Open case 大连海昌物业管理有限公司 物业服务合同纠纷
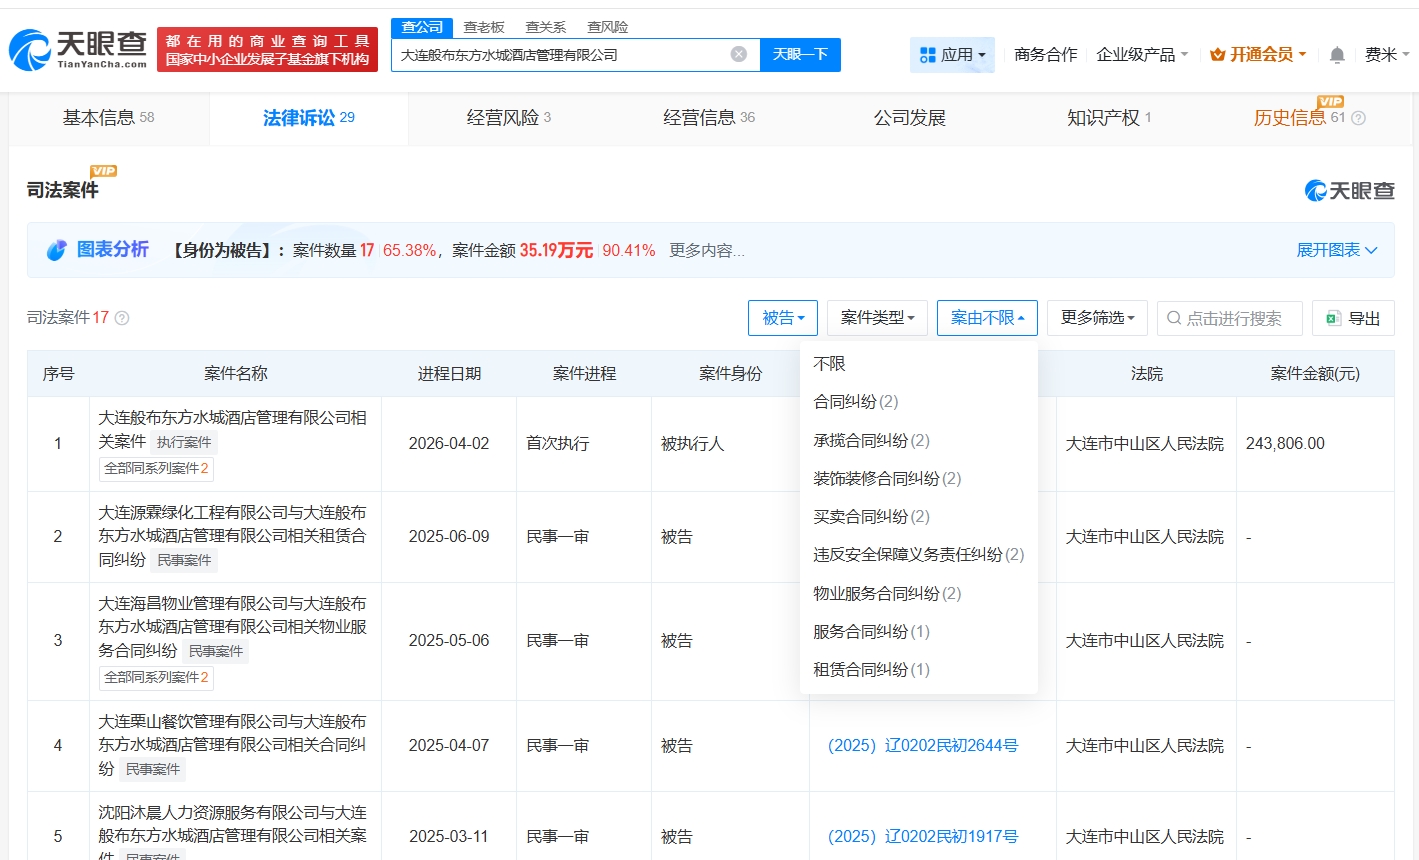Image resolution: width=1419 pixels, height=860 pixels. (x=232, y=627)
